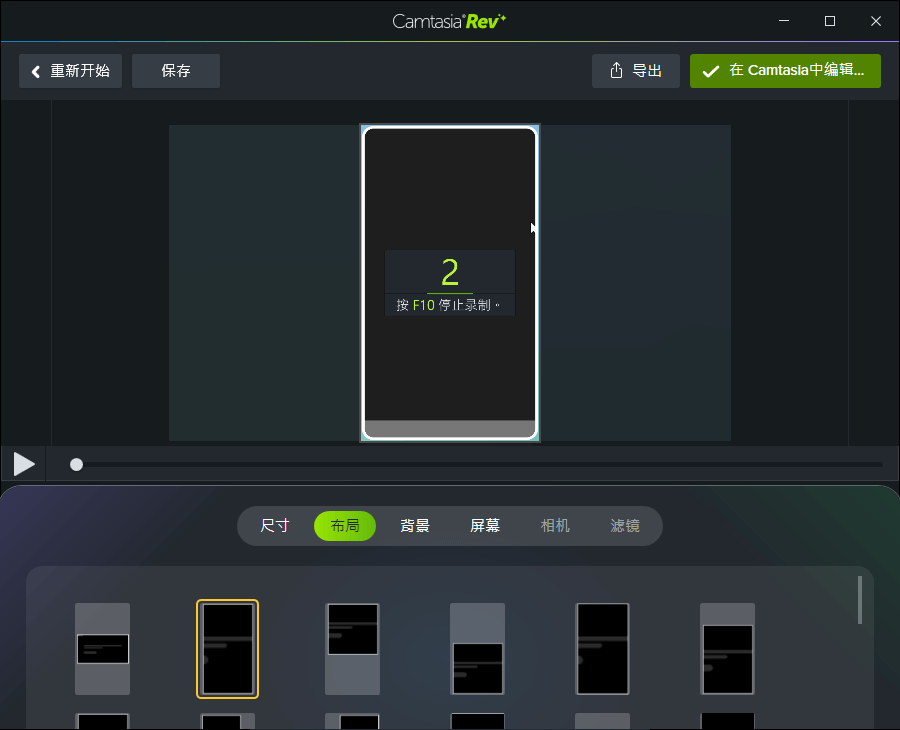Switch to the 尺寸 tab
The height and width of the screenshot is (730, 900).
click(275, 526)
